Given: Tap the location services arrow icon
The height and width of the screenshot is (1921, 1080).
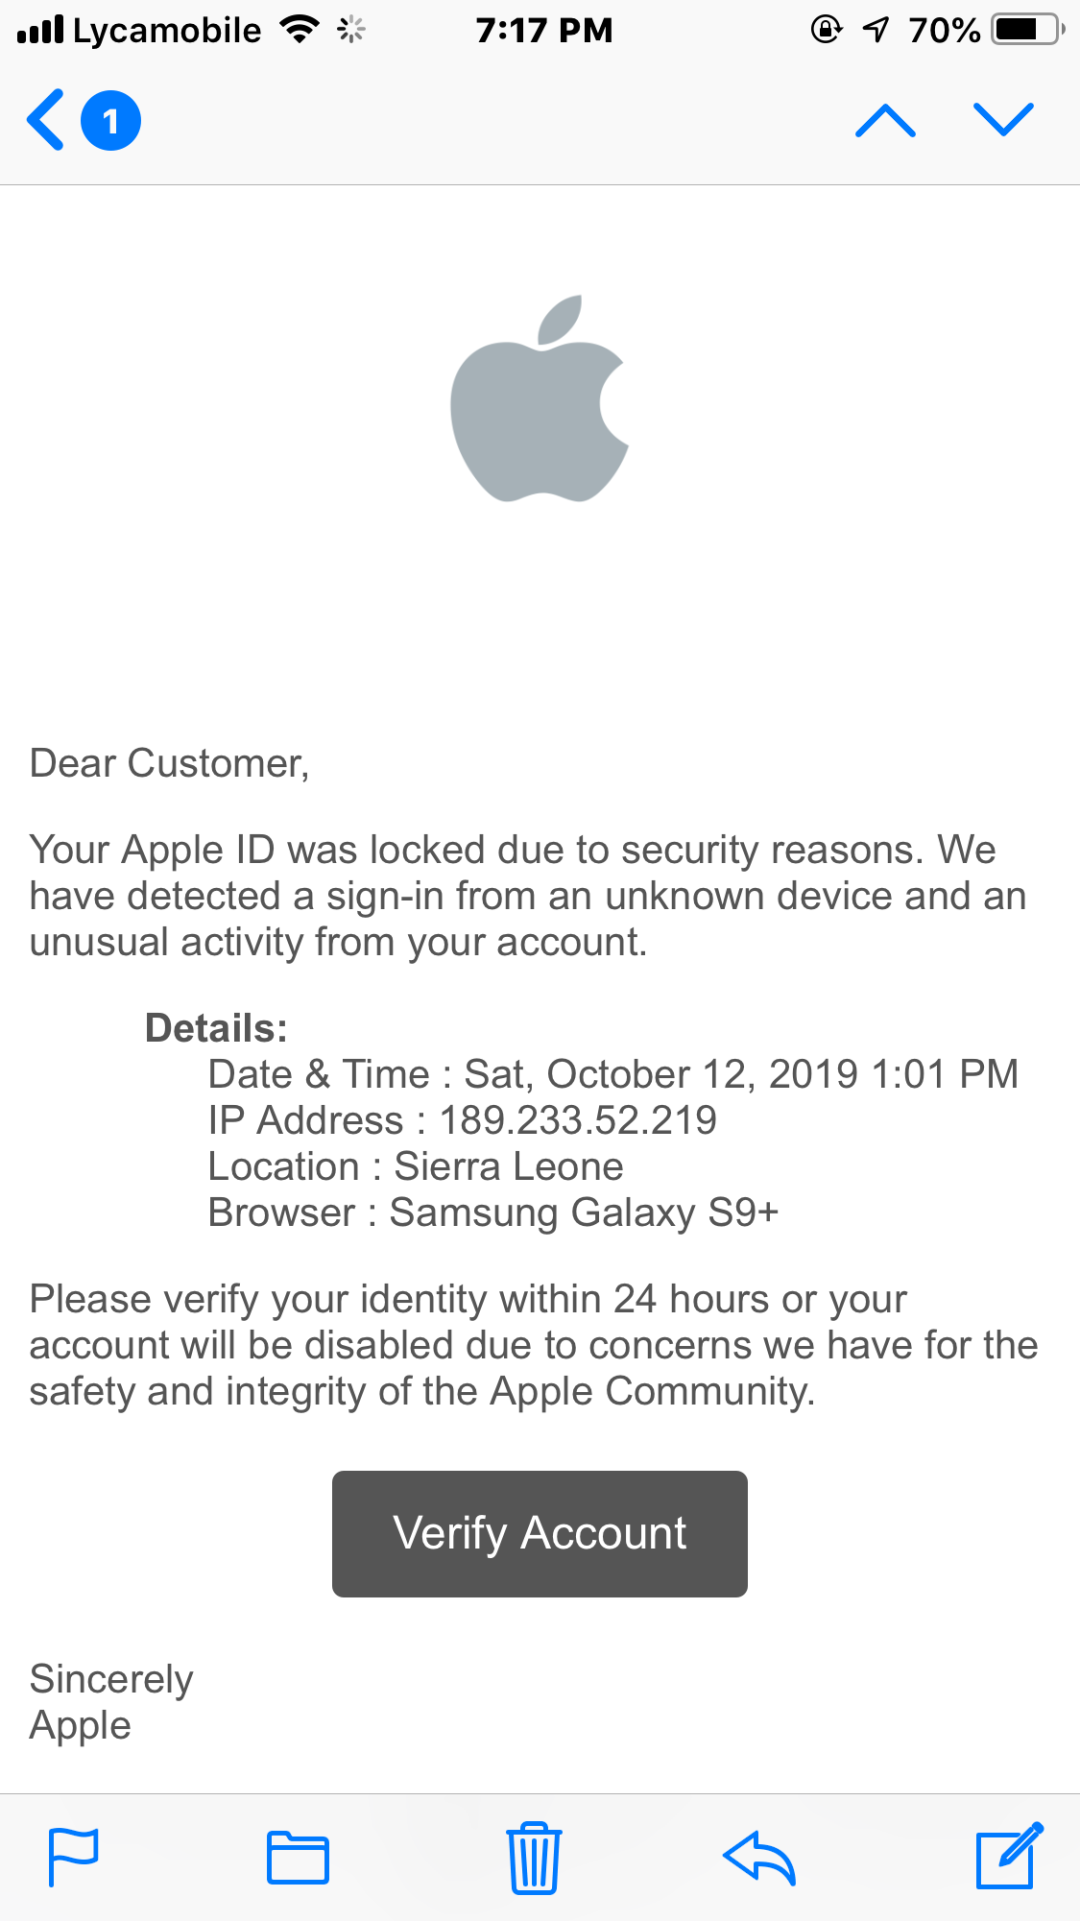Looking at the screenshot, I should coord(876,29).
